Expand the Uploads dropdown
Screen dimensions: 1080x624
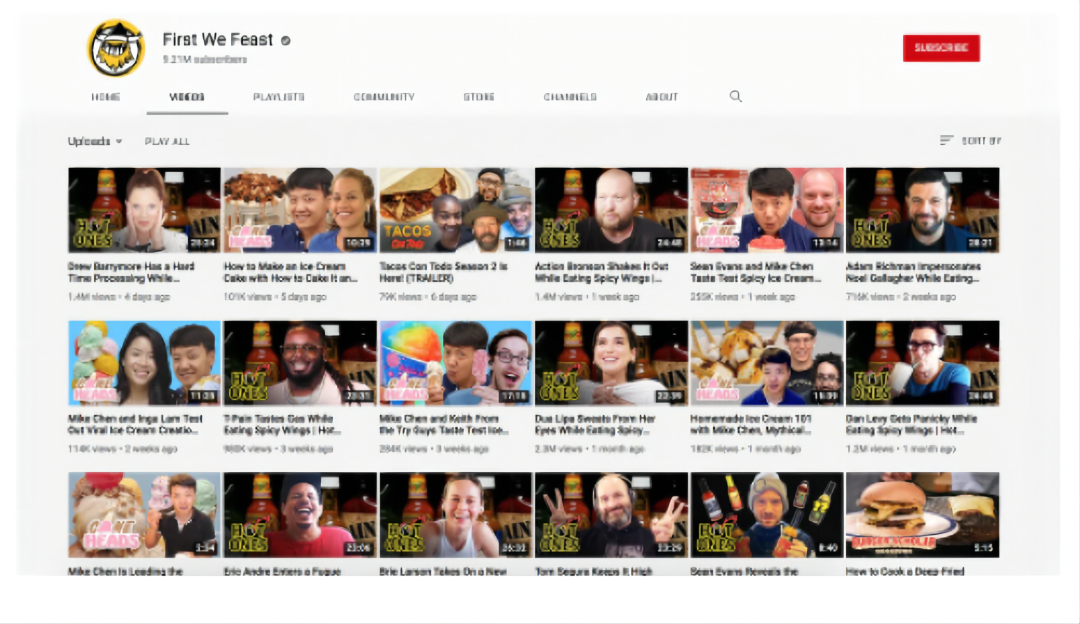pyautogui.click(x=94, y=141)
